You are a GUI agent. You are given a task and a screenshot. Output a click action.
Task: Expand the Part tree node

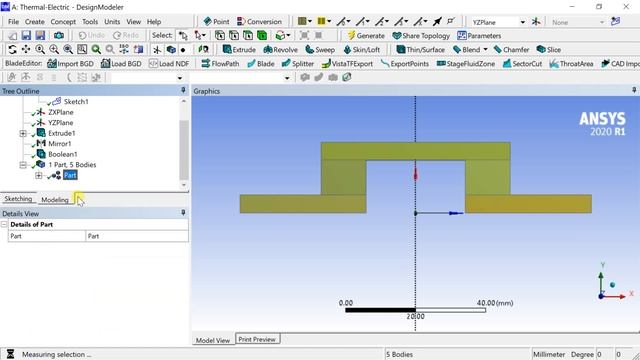pos(38,176)
